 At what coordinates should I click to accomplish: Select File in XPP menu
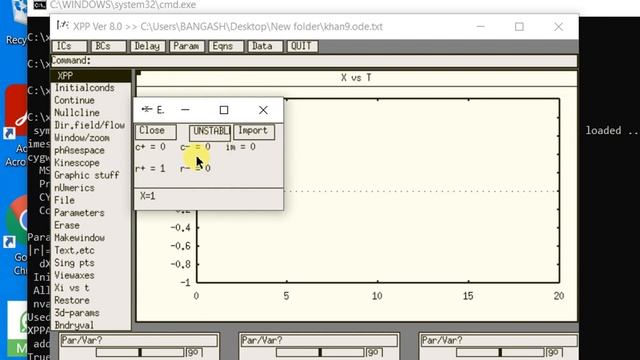click(x=65, y=200)
